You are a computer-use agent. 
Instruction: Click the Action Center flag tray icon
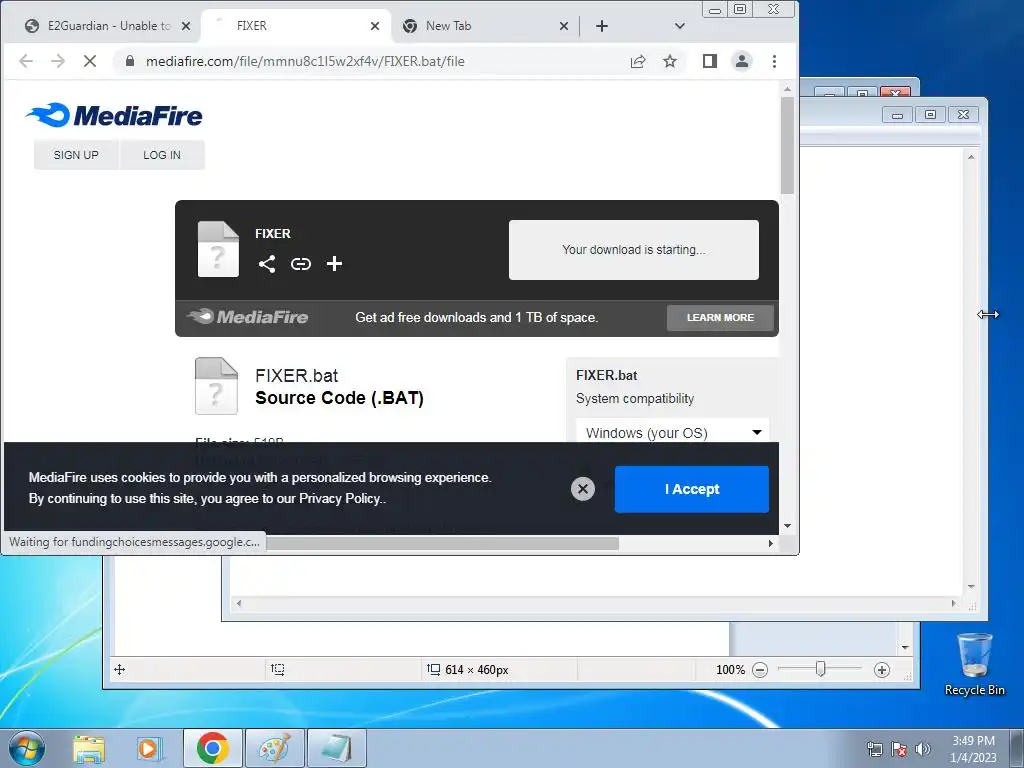point(899,749)
